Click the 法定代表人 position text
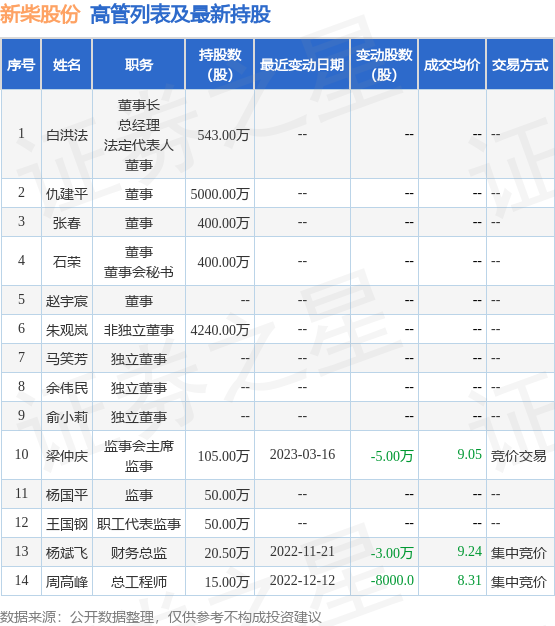Image resolution: width=555 pixels, height=626 pixels. pyautogui.click(x=139, y=145)
